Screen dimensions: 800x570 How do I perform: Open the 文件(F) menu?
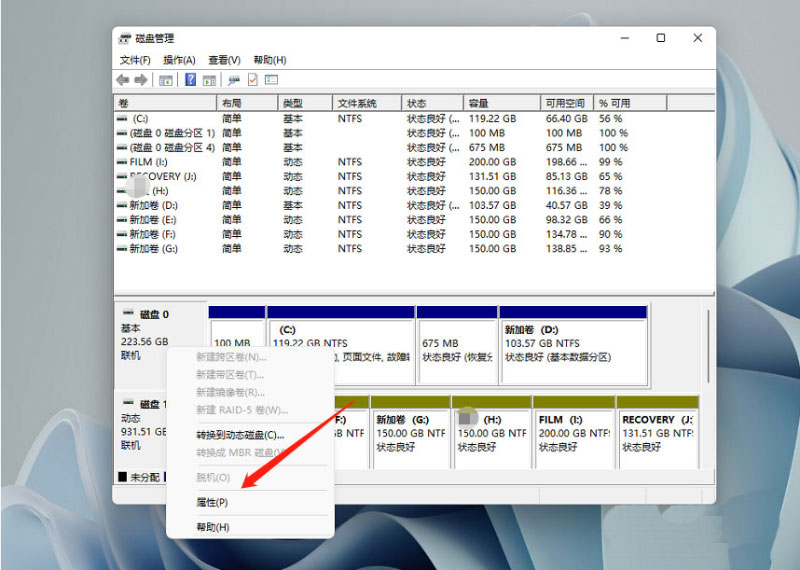[x=135, y=60]
